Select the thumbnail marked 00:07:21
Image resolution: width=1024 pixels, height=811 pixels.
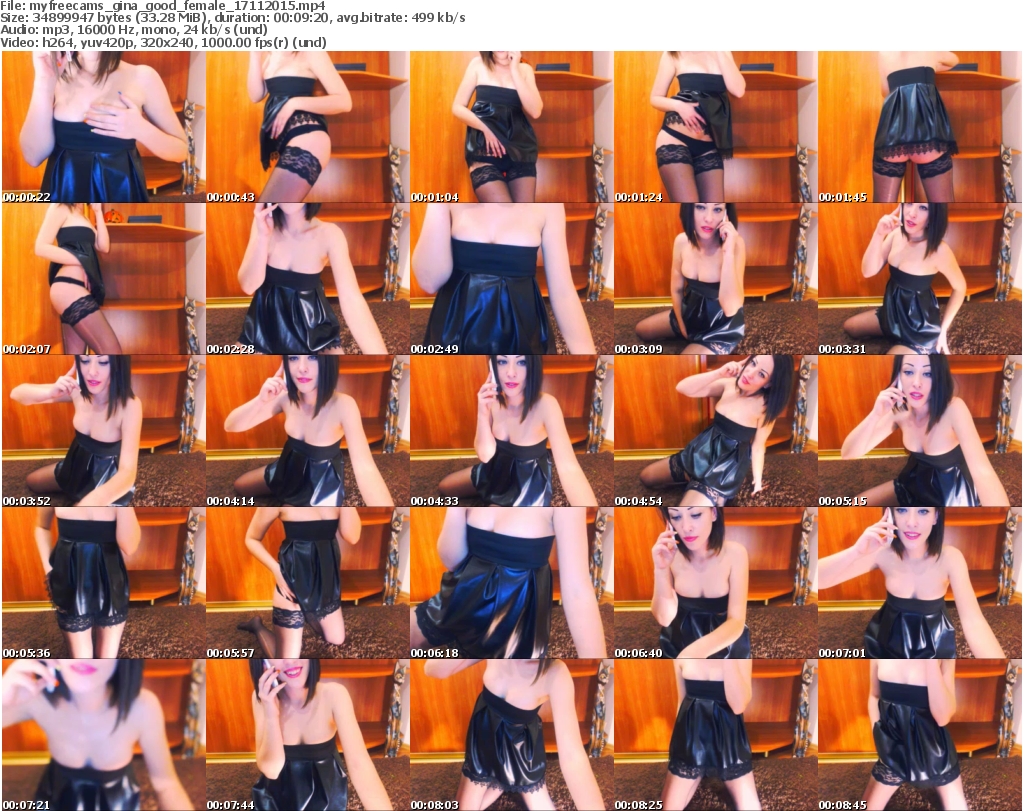[103, 735]
